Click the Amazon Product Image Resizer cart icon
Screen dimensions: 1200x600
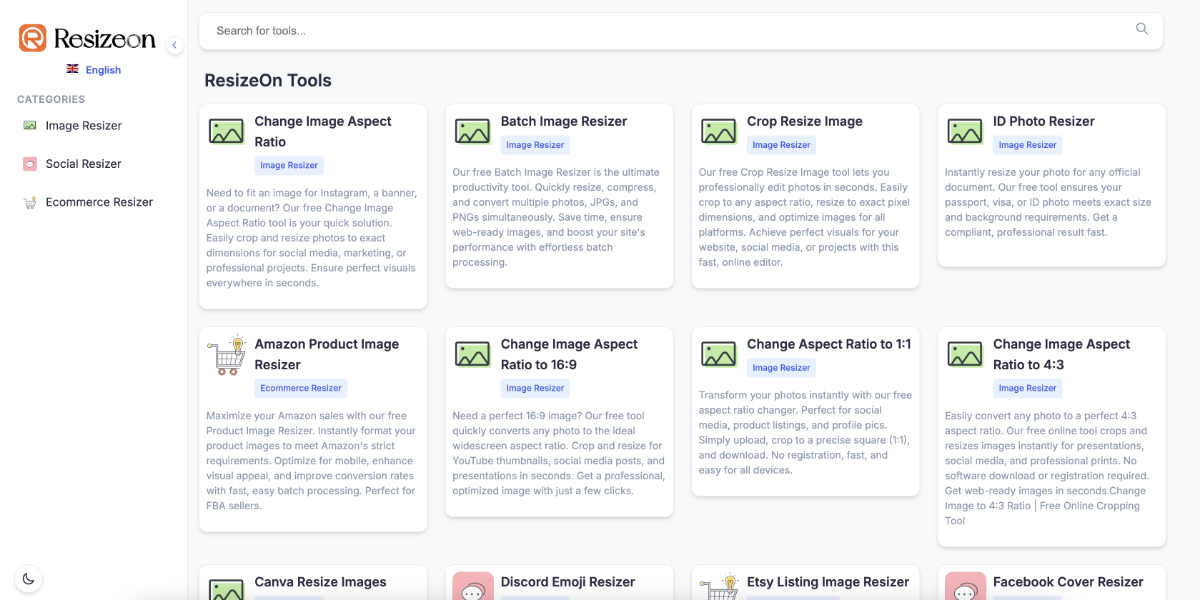coord(227,355)
